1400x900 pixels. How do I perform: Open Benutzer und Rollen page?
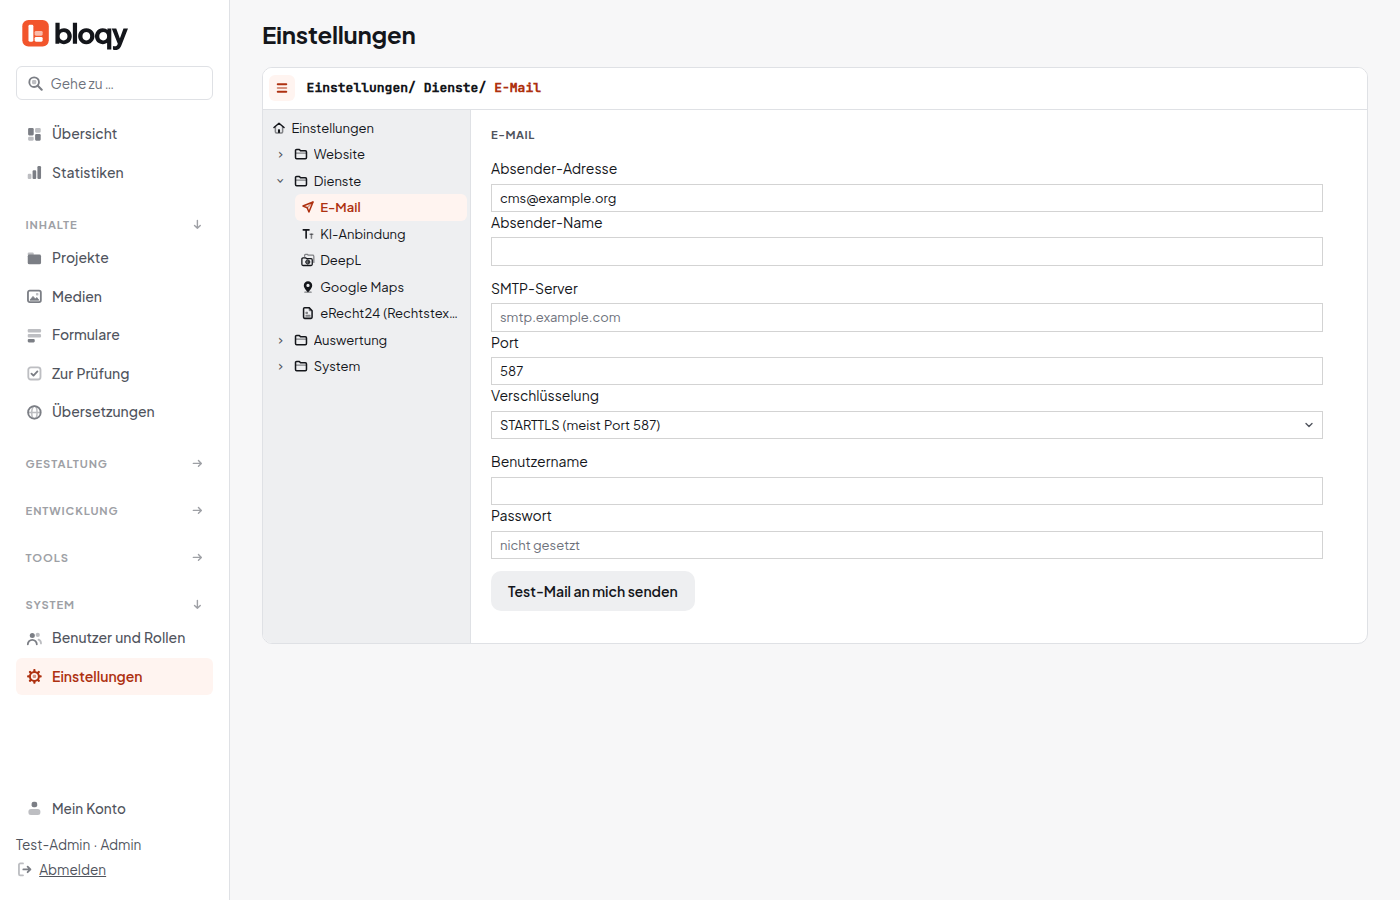coord(114,638)
